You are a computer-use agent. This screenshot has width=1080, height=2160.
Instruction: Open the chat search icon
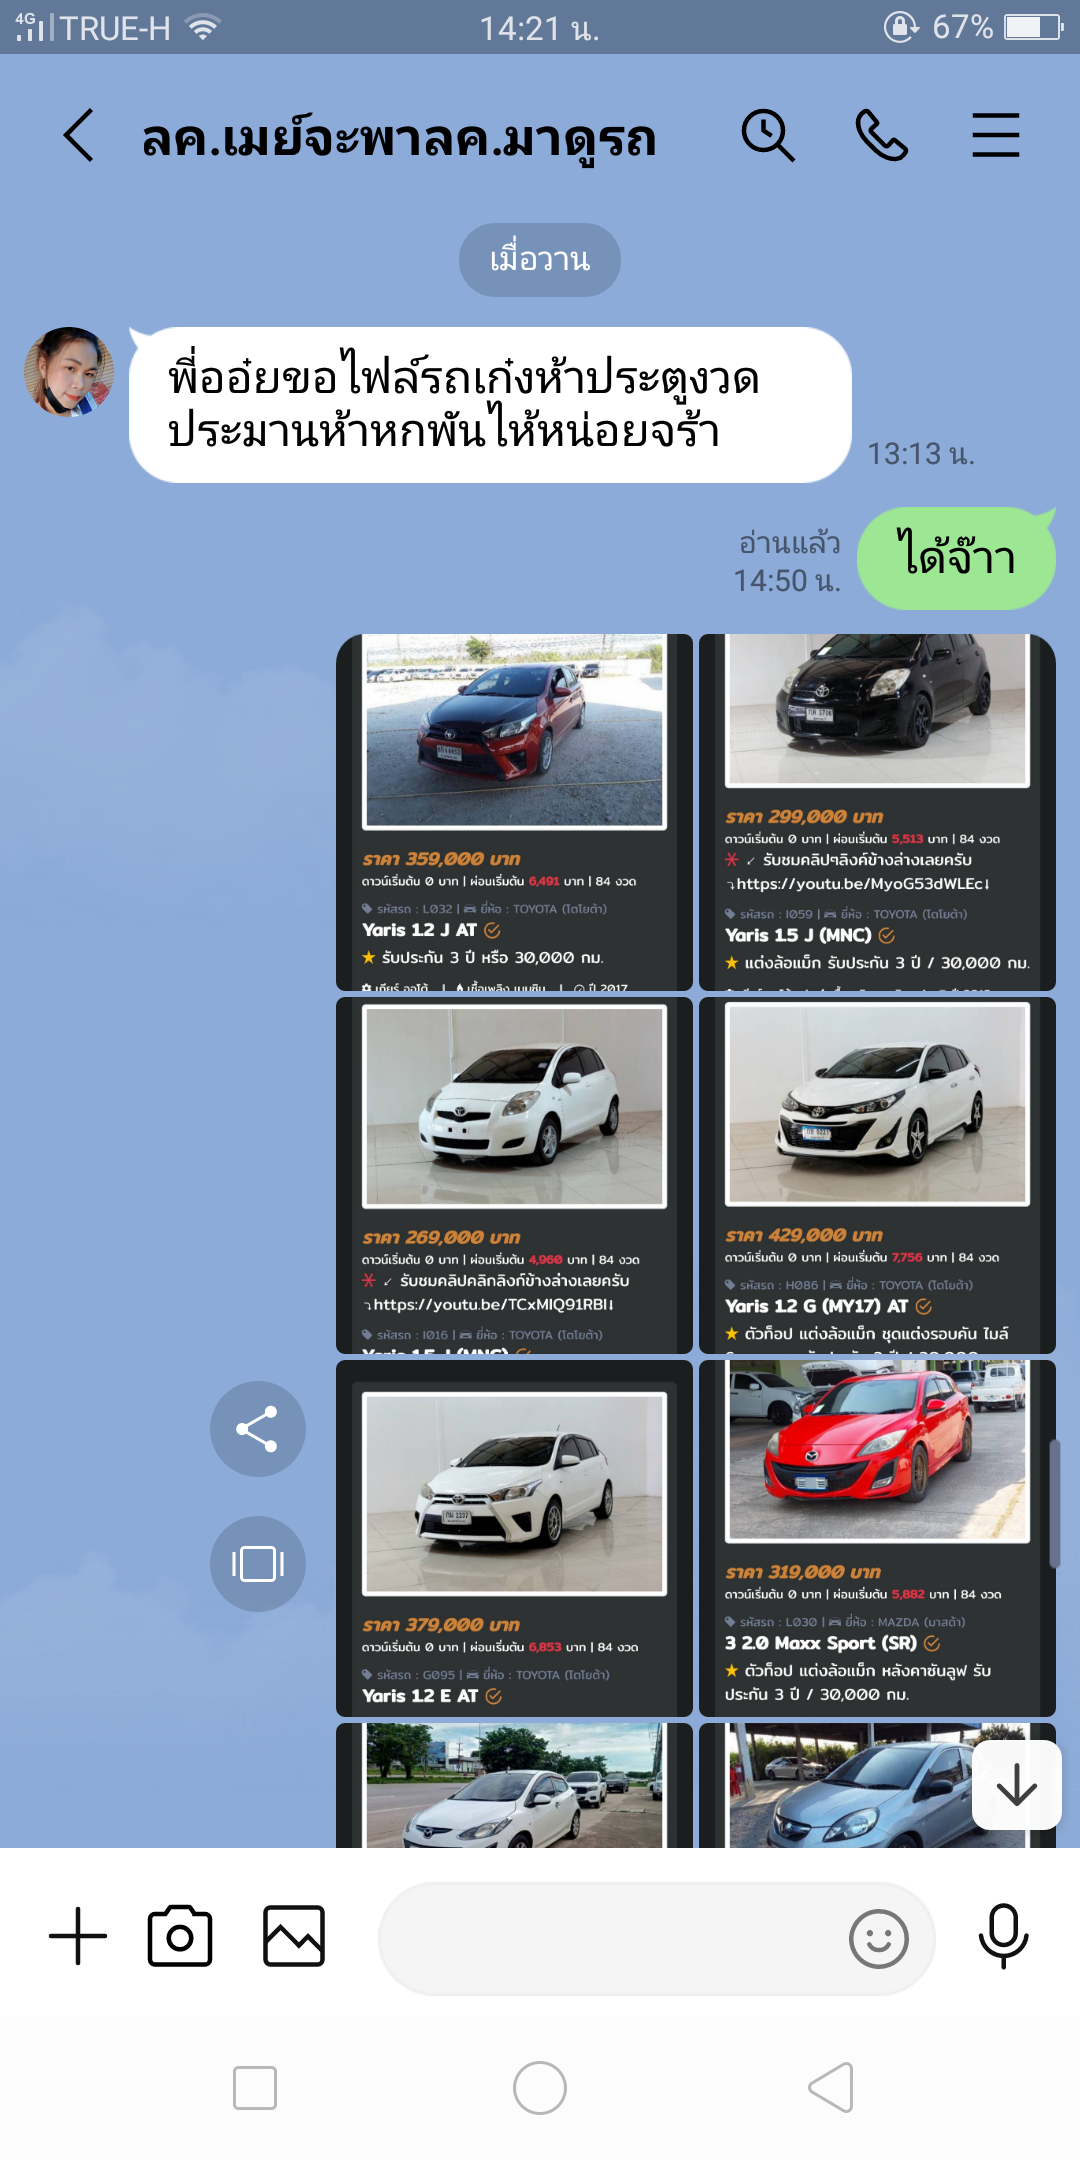click(768, 135)
